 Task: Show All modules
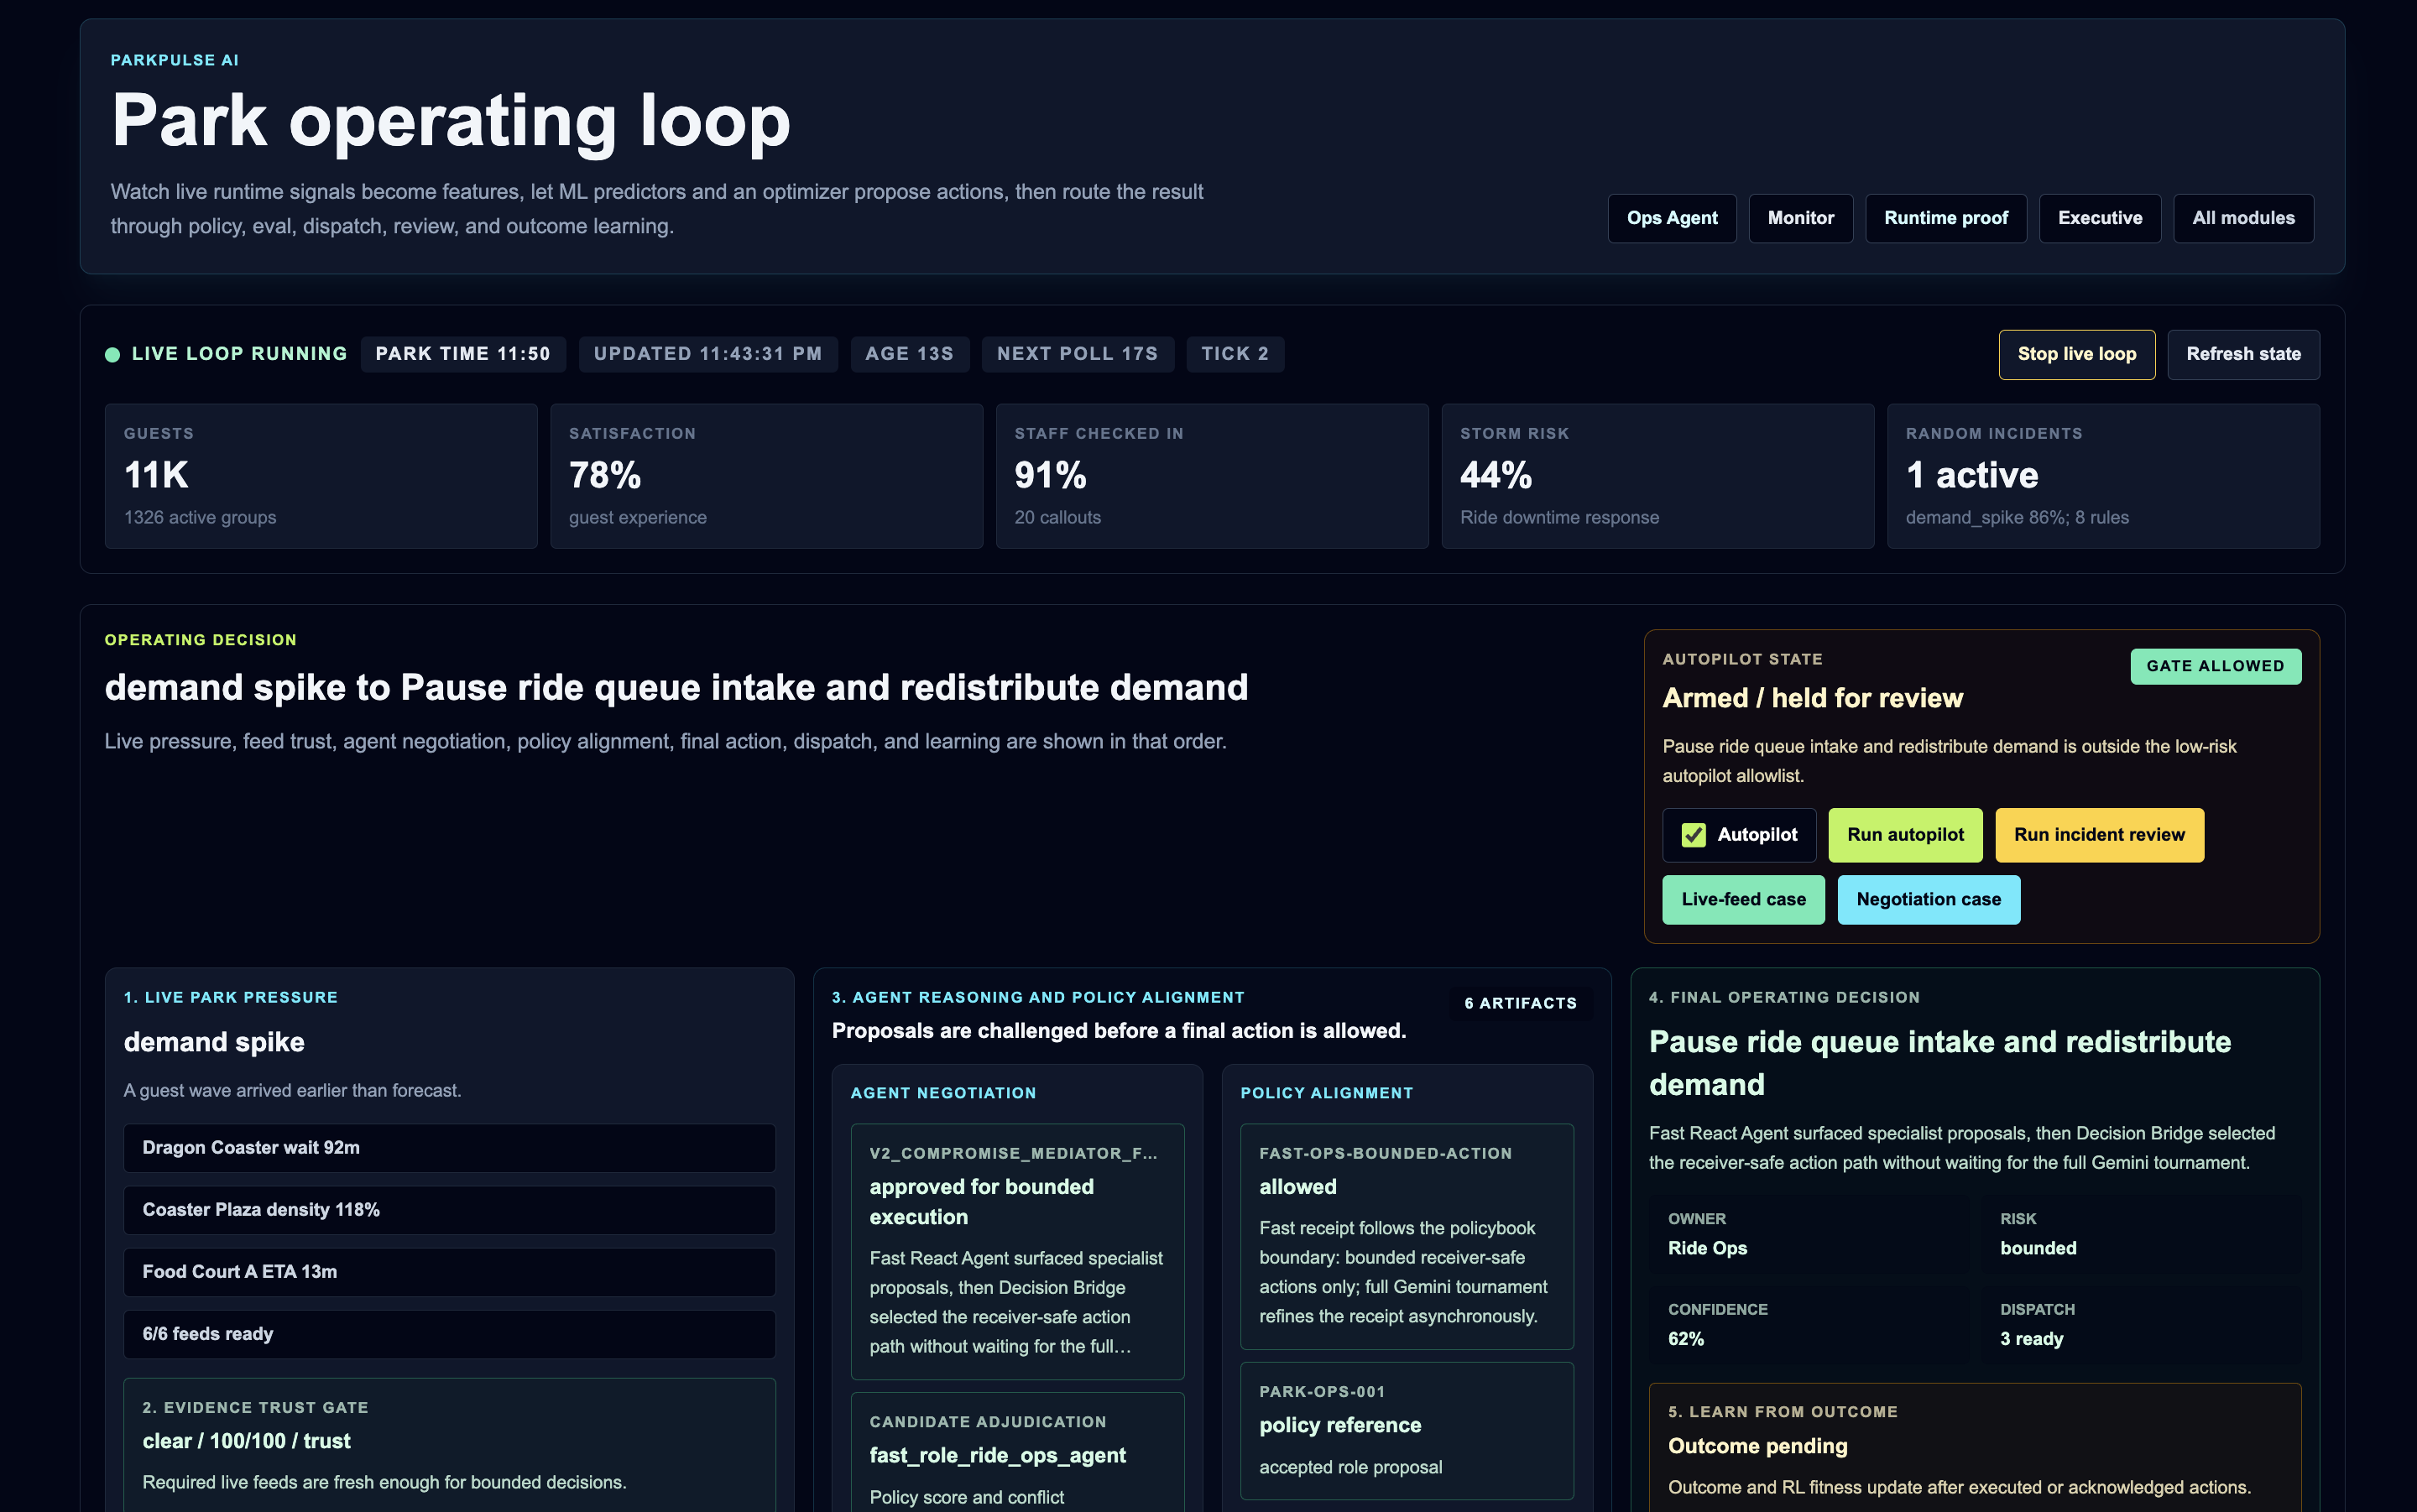[x=2243, y=218]
